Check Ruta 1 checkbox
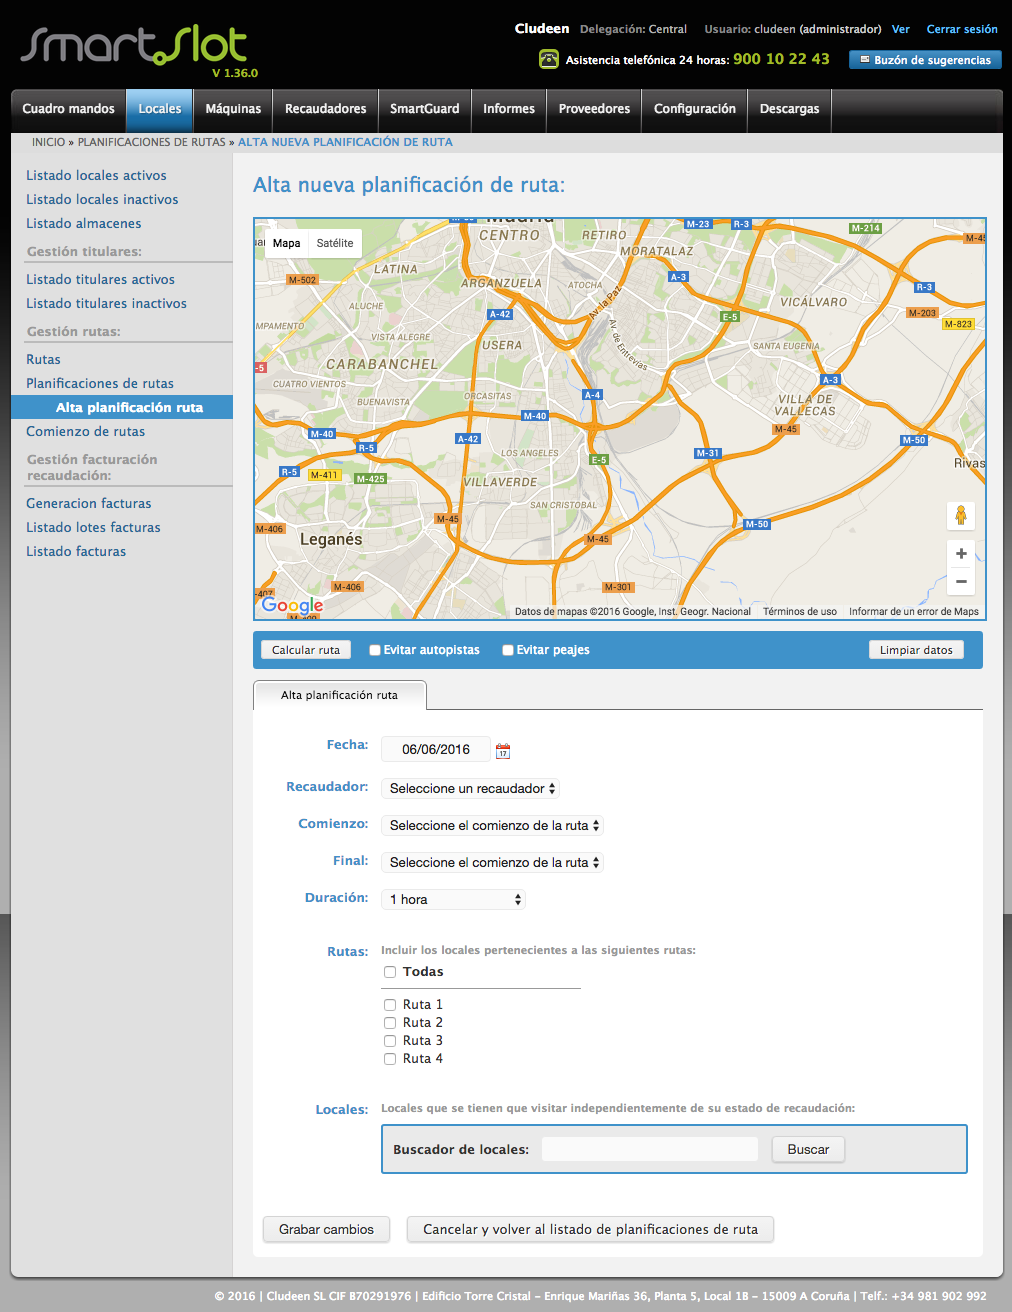Viewport: 1012px width, 1312px height. tap(390, 1005)
